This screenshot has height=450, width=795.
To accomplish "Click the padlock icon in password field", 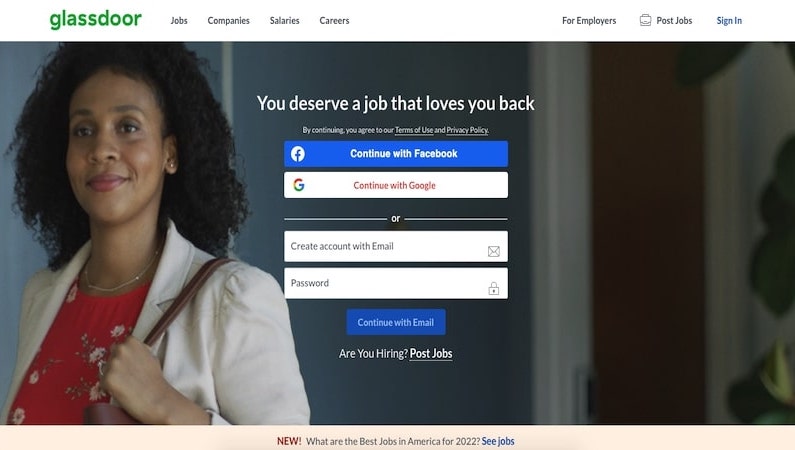I will click(x=493, y=288).
